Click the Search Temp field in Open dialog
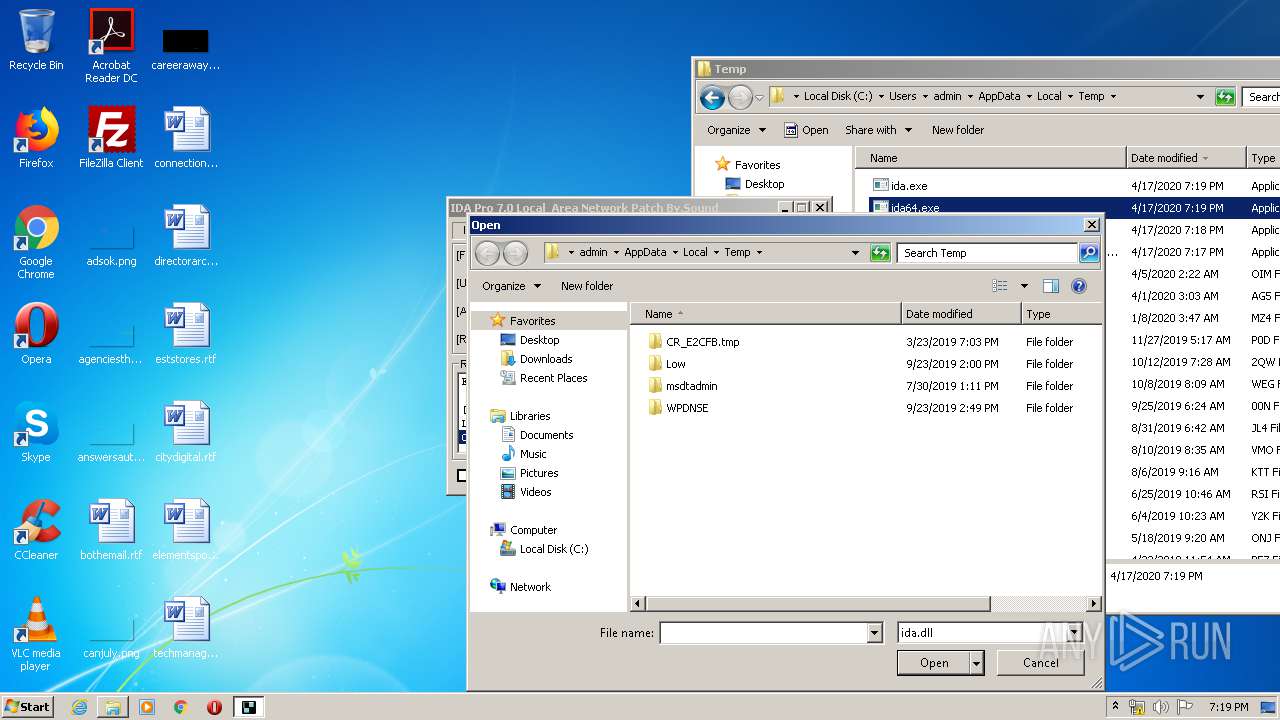Image resolution: width=1280 pixels, height=720 pixels. 988,253
